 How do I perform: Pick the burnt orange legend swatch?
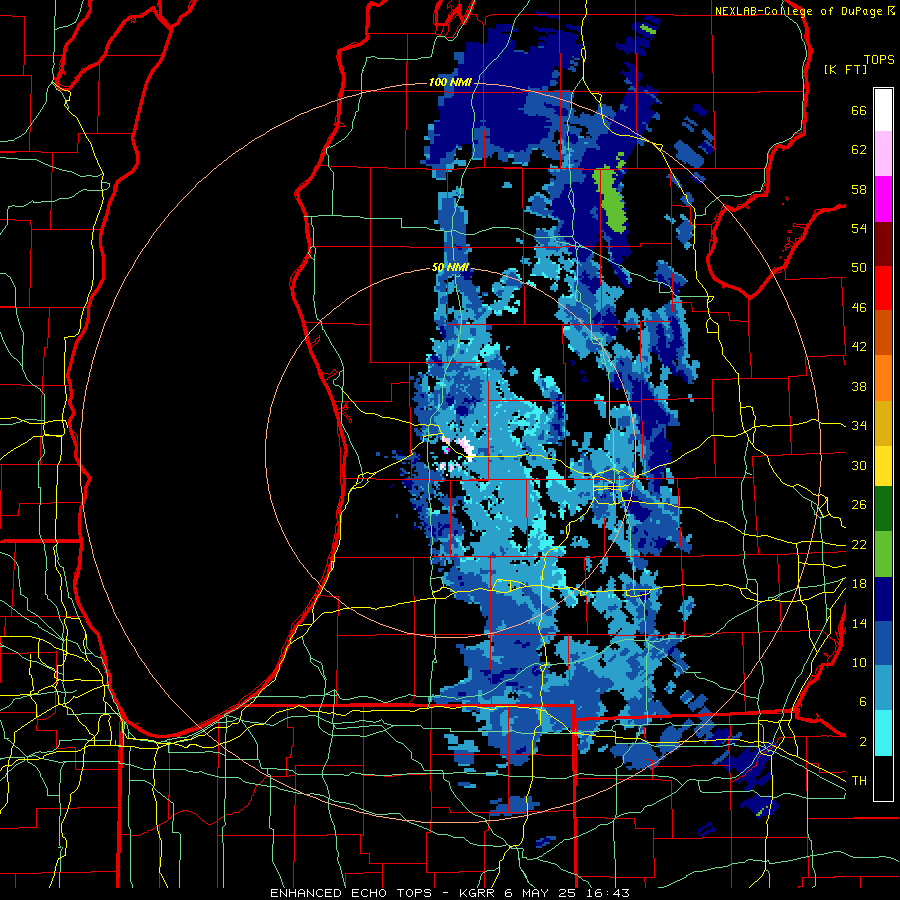(883, 333)
